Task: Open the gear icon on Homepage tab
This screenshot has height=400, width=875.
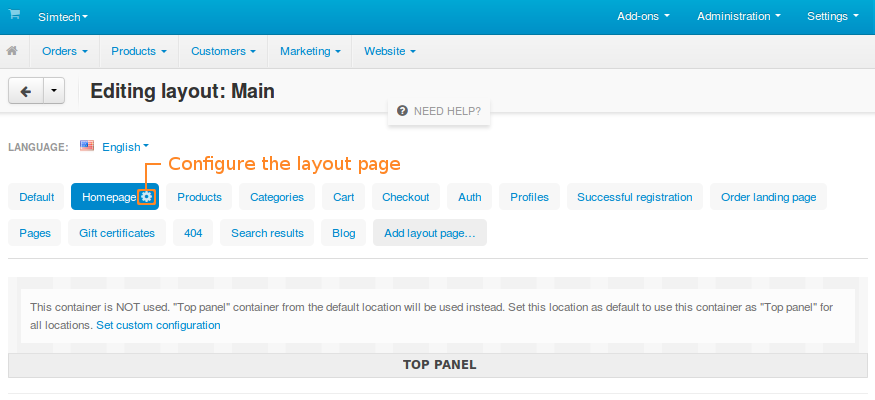Action: (146, 197)
